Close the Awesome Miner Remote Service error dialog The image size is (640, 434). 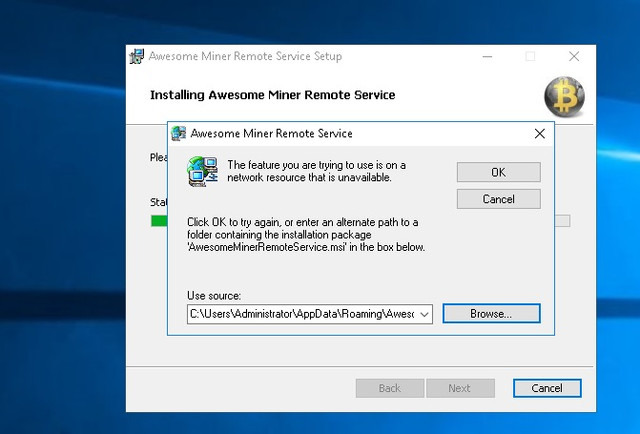[x=540, y=134]
